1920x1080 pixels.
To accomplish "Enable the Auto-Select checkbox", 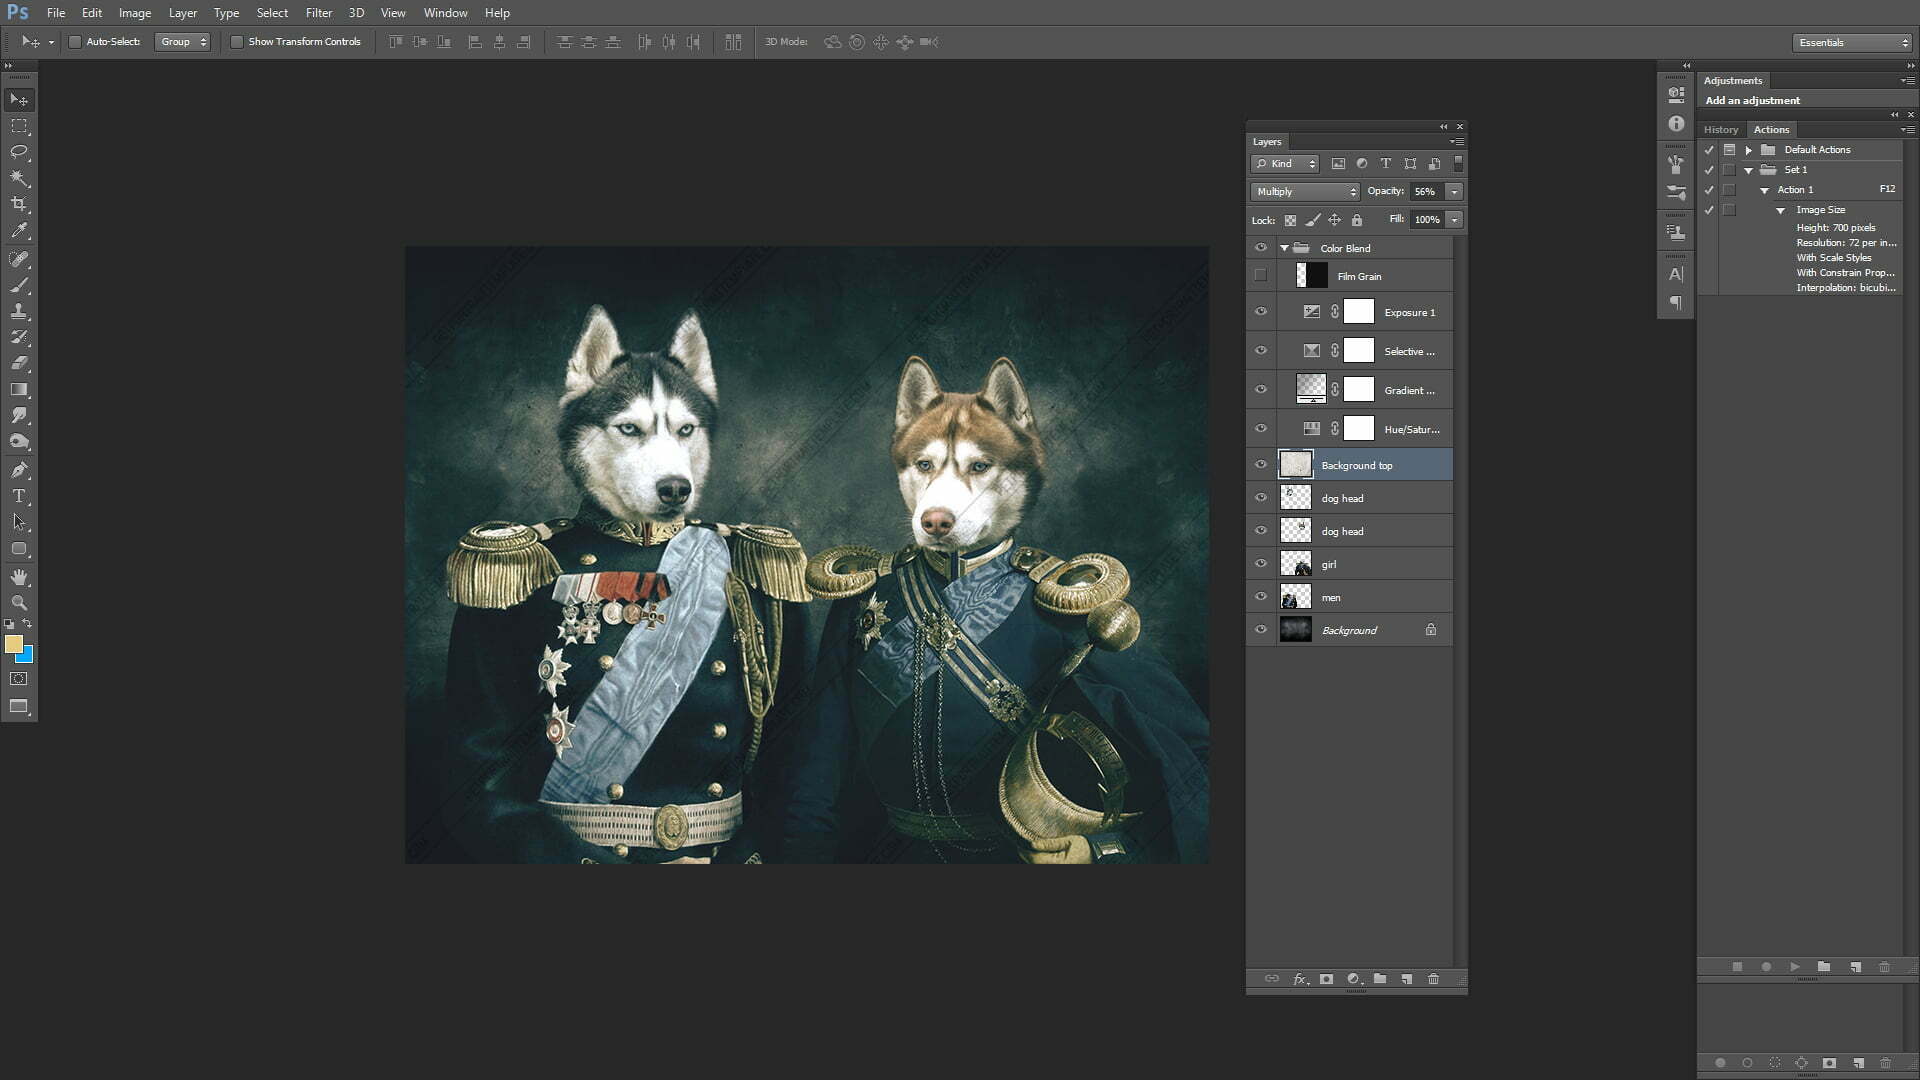I will [75, 42].
